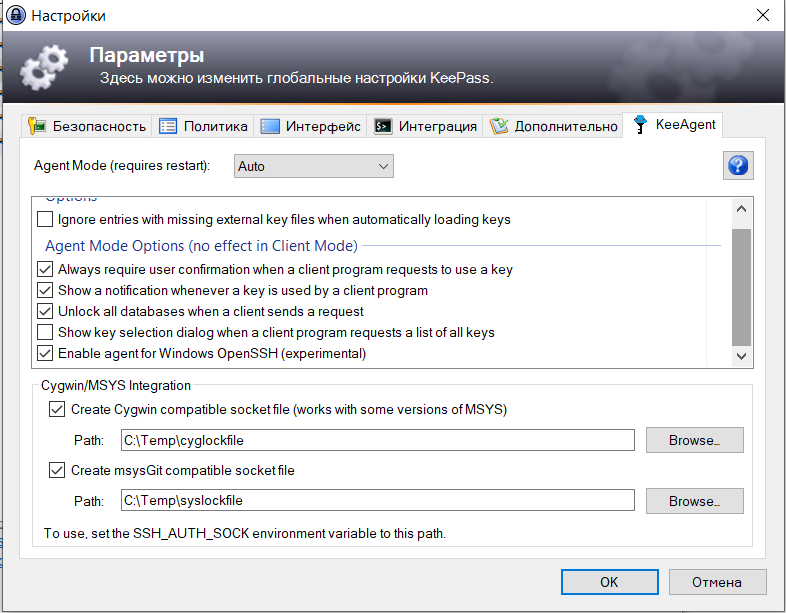
Task: Toggle Show key selection dialog checkbox
Action: [45, 332]
